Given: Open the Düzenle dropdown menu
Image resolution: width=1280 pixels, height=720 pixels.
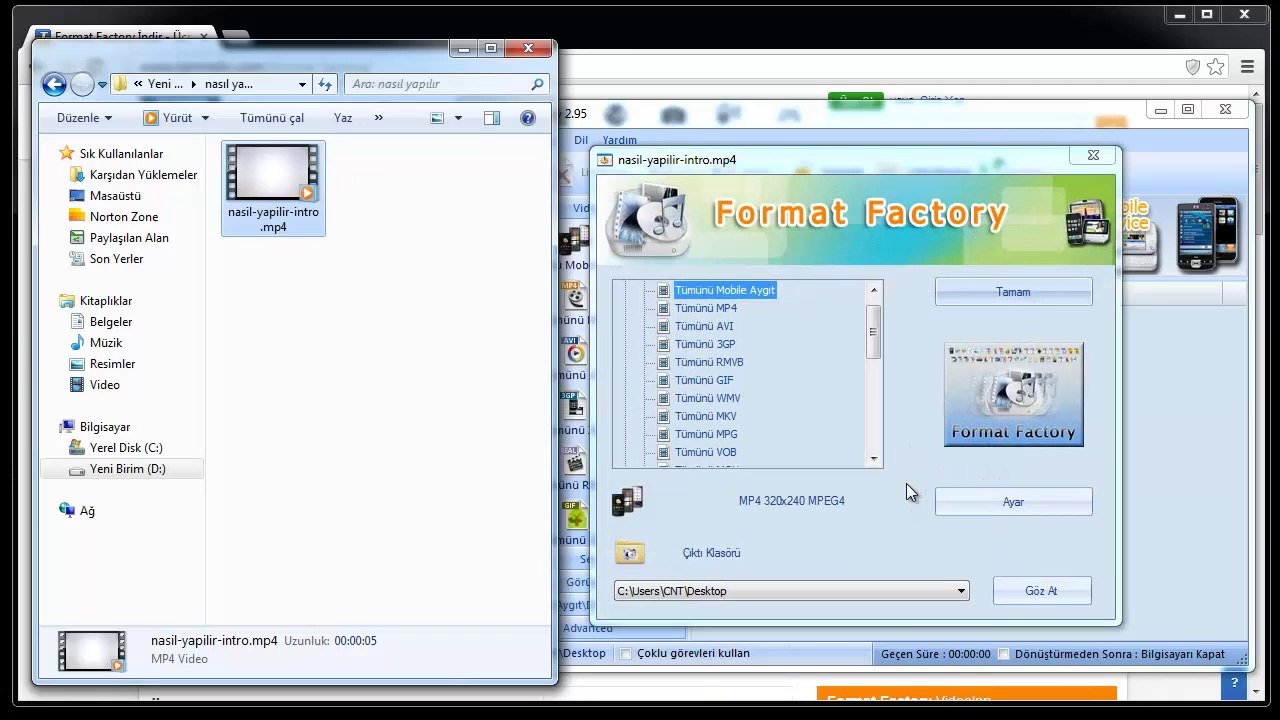Looking at the screenshot, I should point(84,118).
